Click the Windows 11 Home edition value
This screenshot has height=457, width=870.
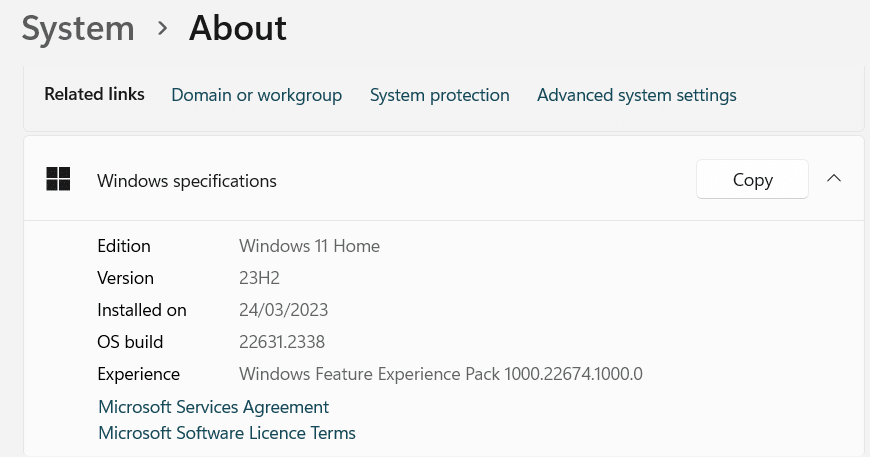tap(309, 246)
